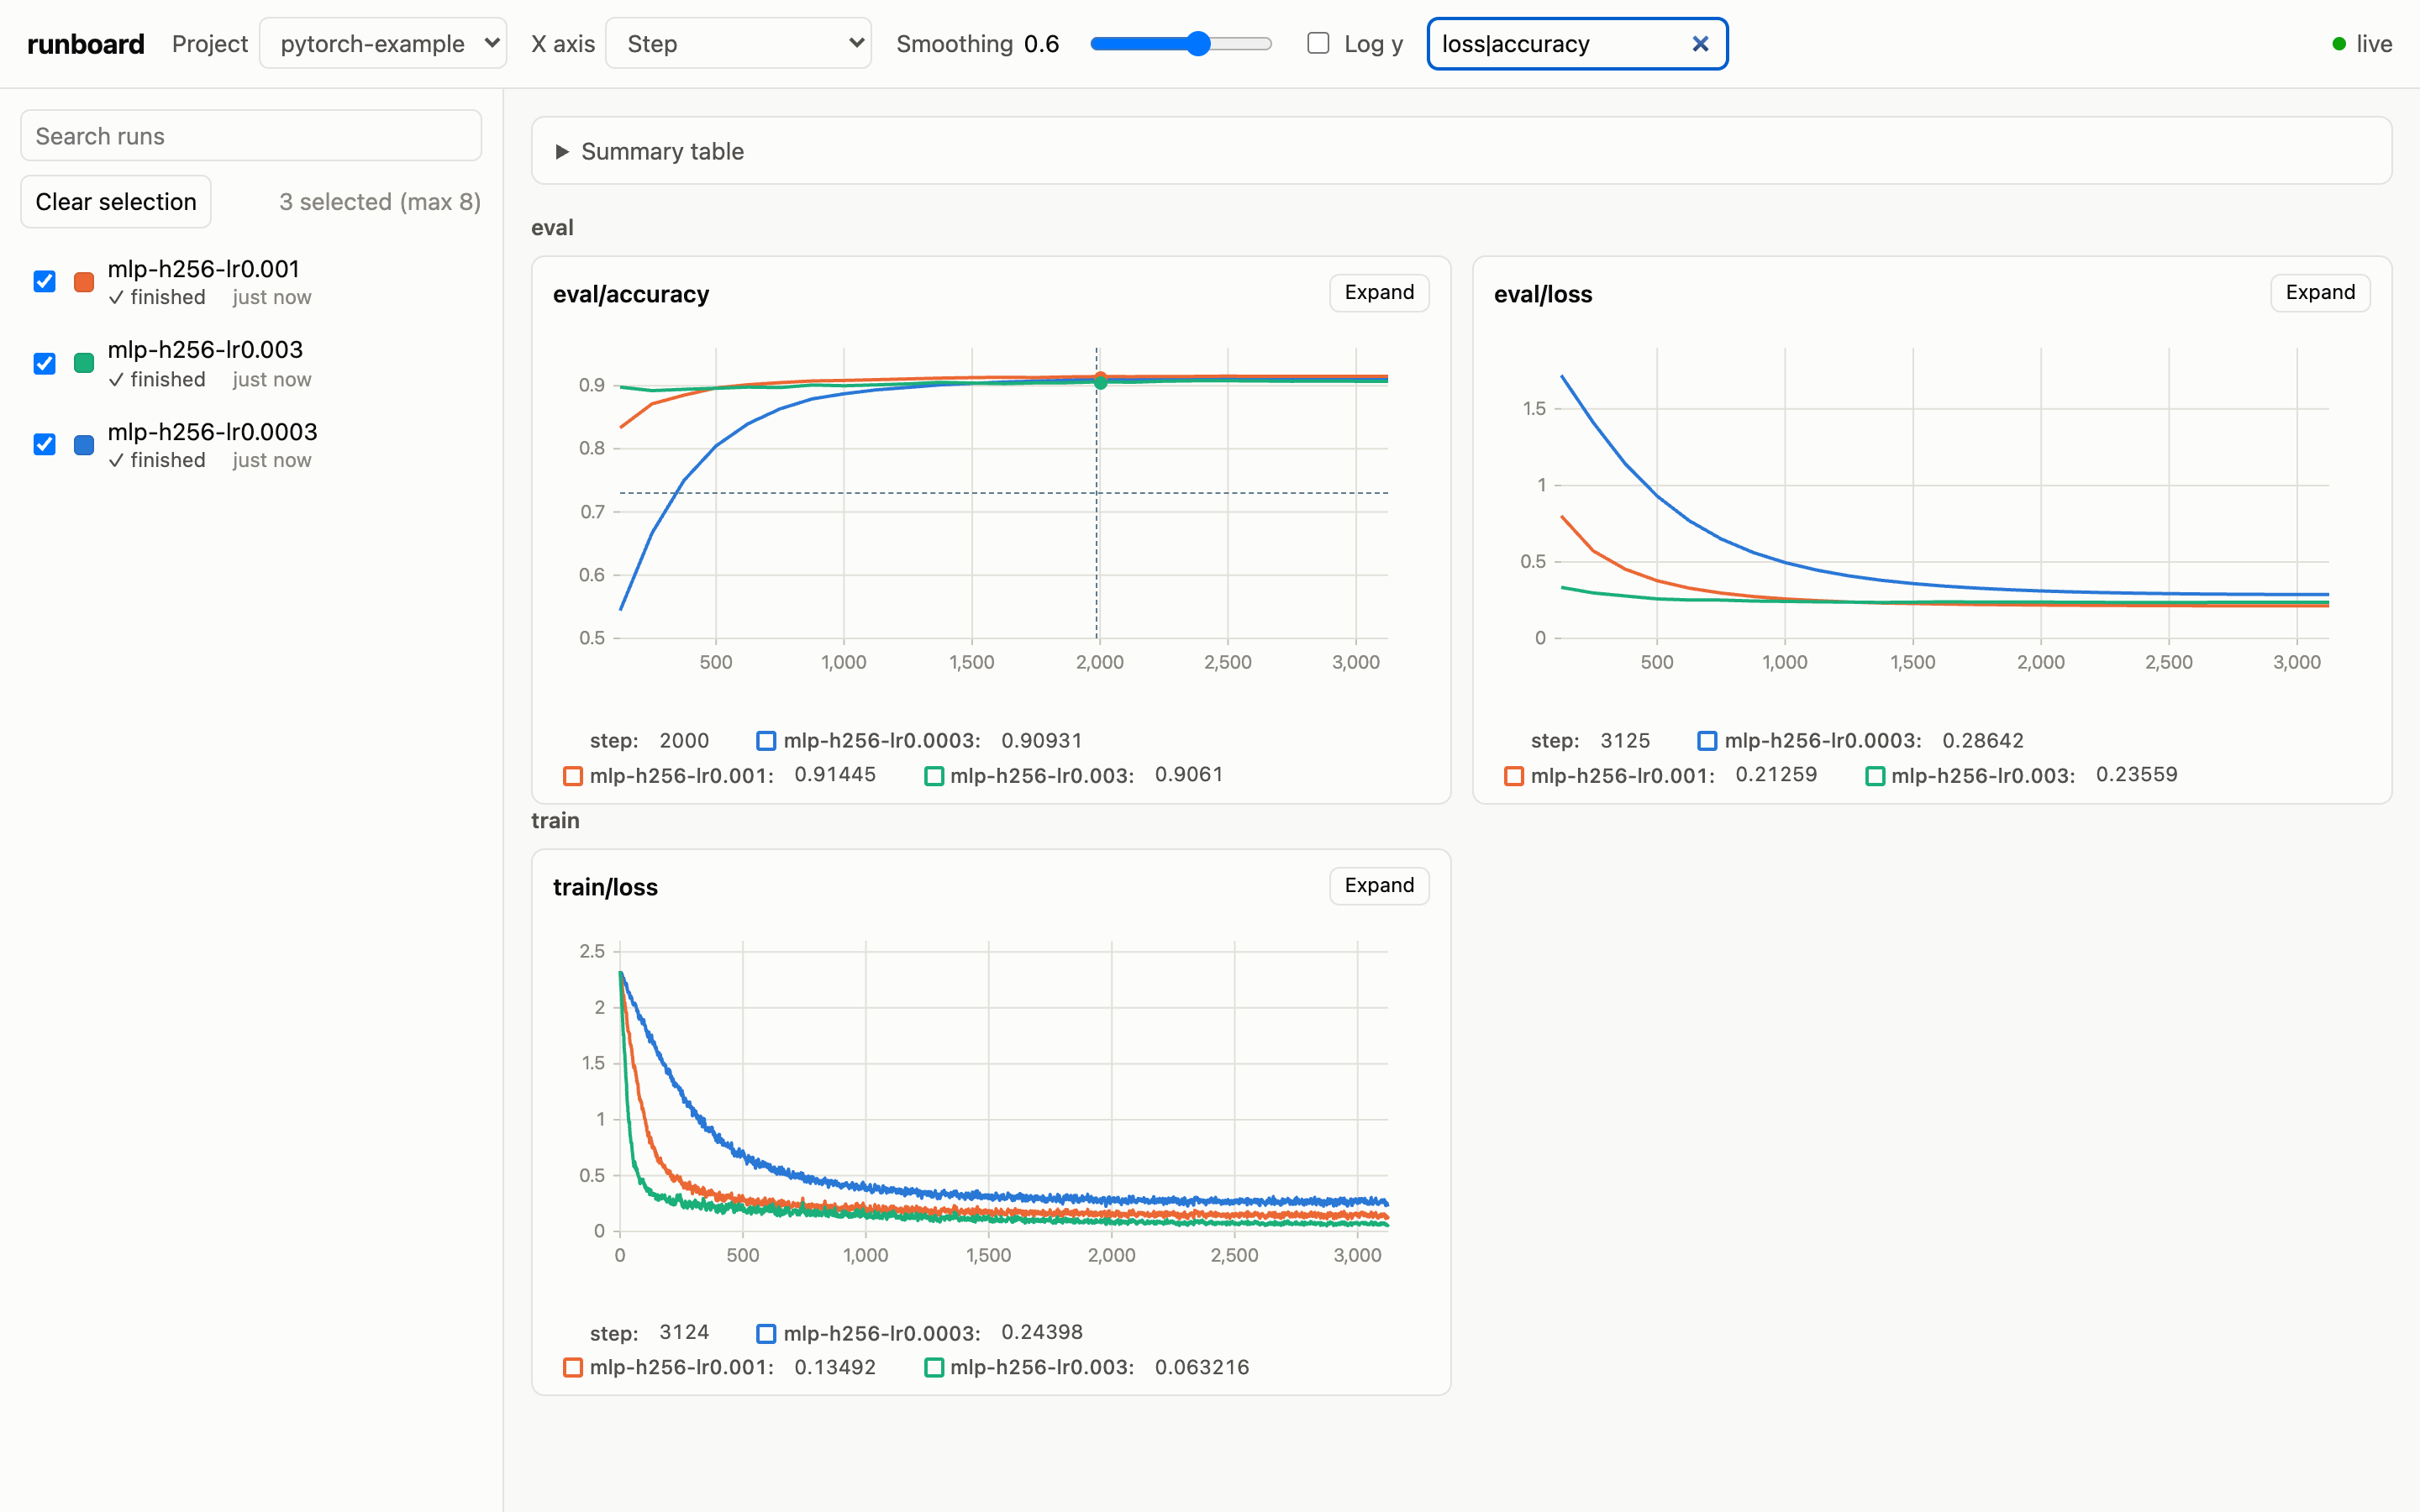
Task: Click the orange color swatch for mlp-h256-lr0.001
Action: tap(84, 282)
